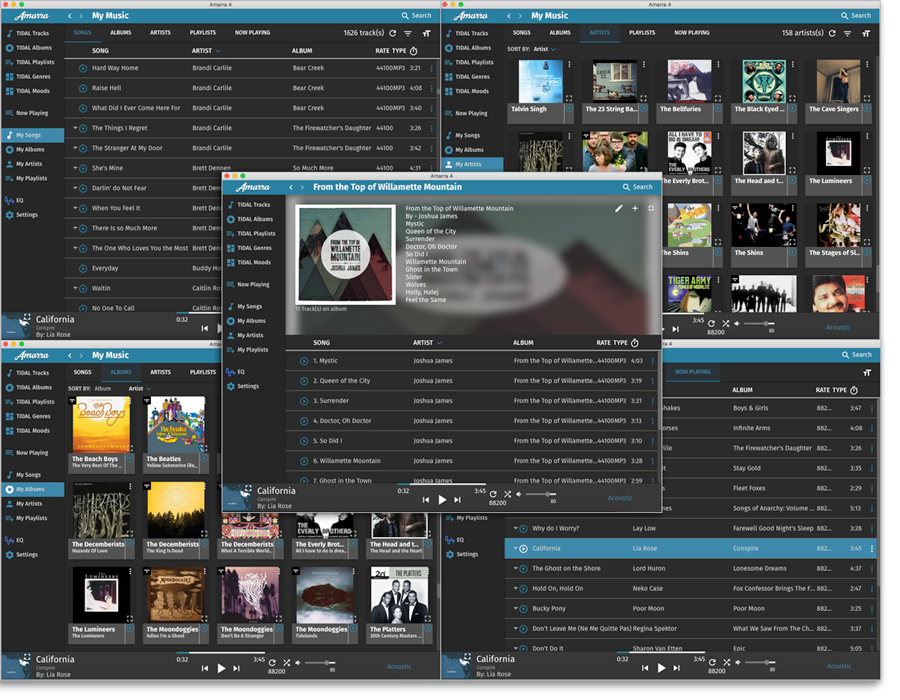Open Sort By Artist dropdown in 158 artists window
This screenshot has height=700, width=900.
(545, 49)
